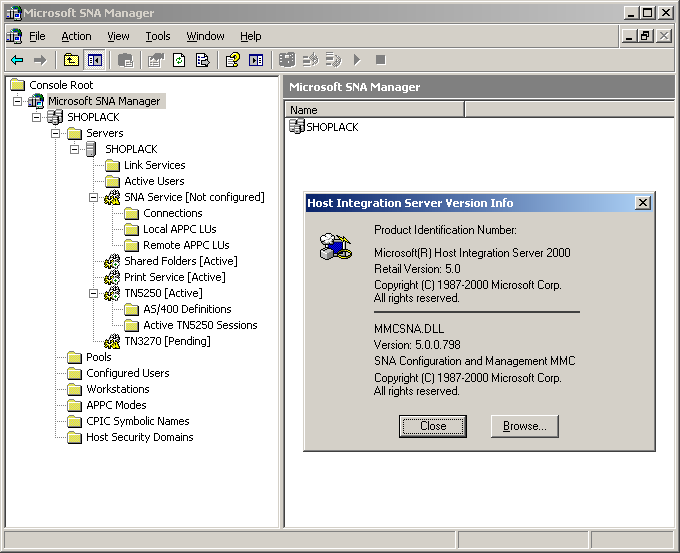Close the Version Info dialog with the X

[x=643, y=203]
